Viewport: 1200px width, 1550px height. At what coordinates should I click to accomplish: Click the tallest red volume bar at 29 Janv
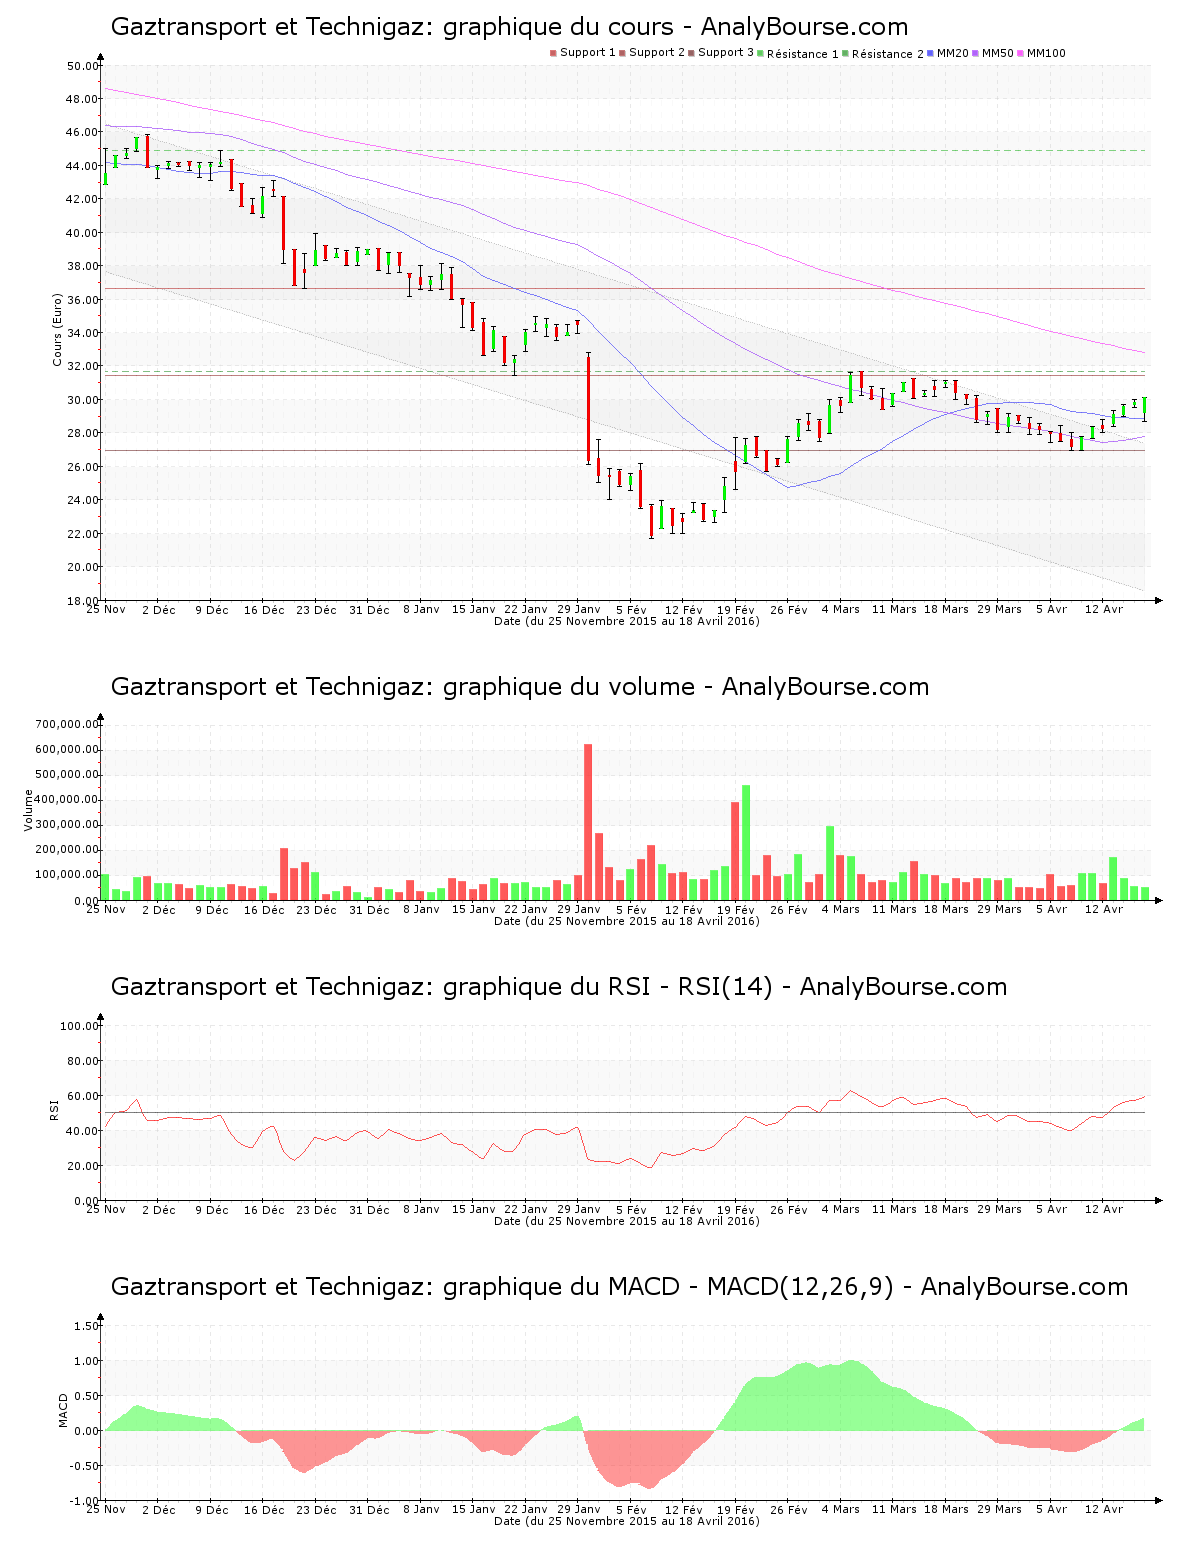pyautogui.click(x=588, y=822)
